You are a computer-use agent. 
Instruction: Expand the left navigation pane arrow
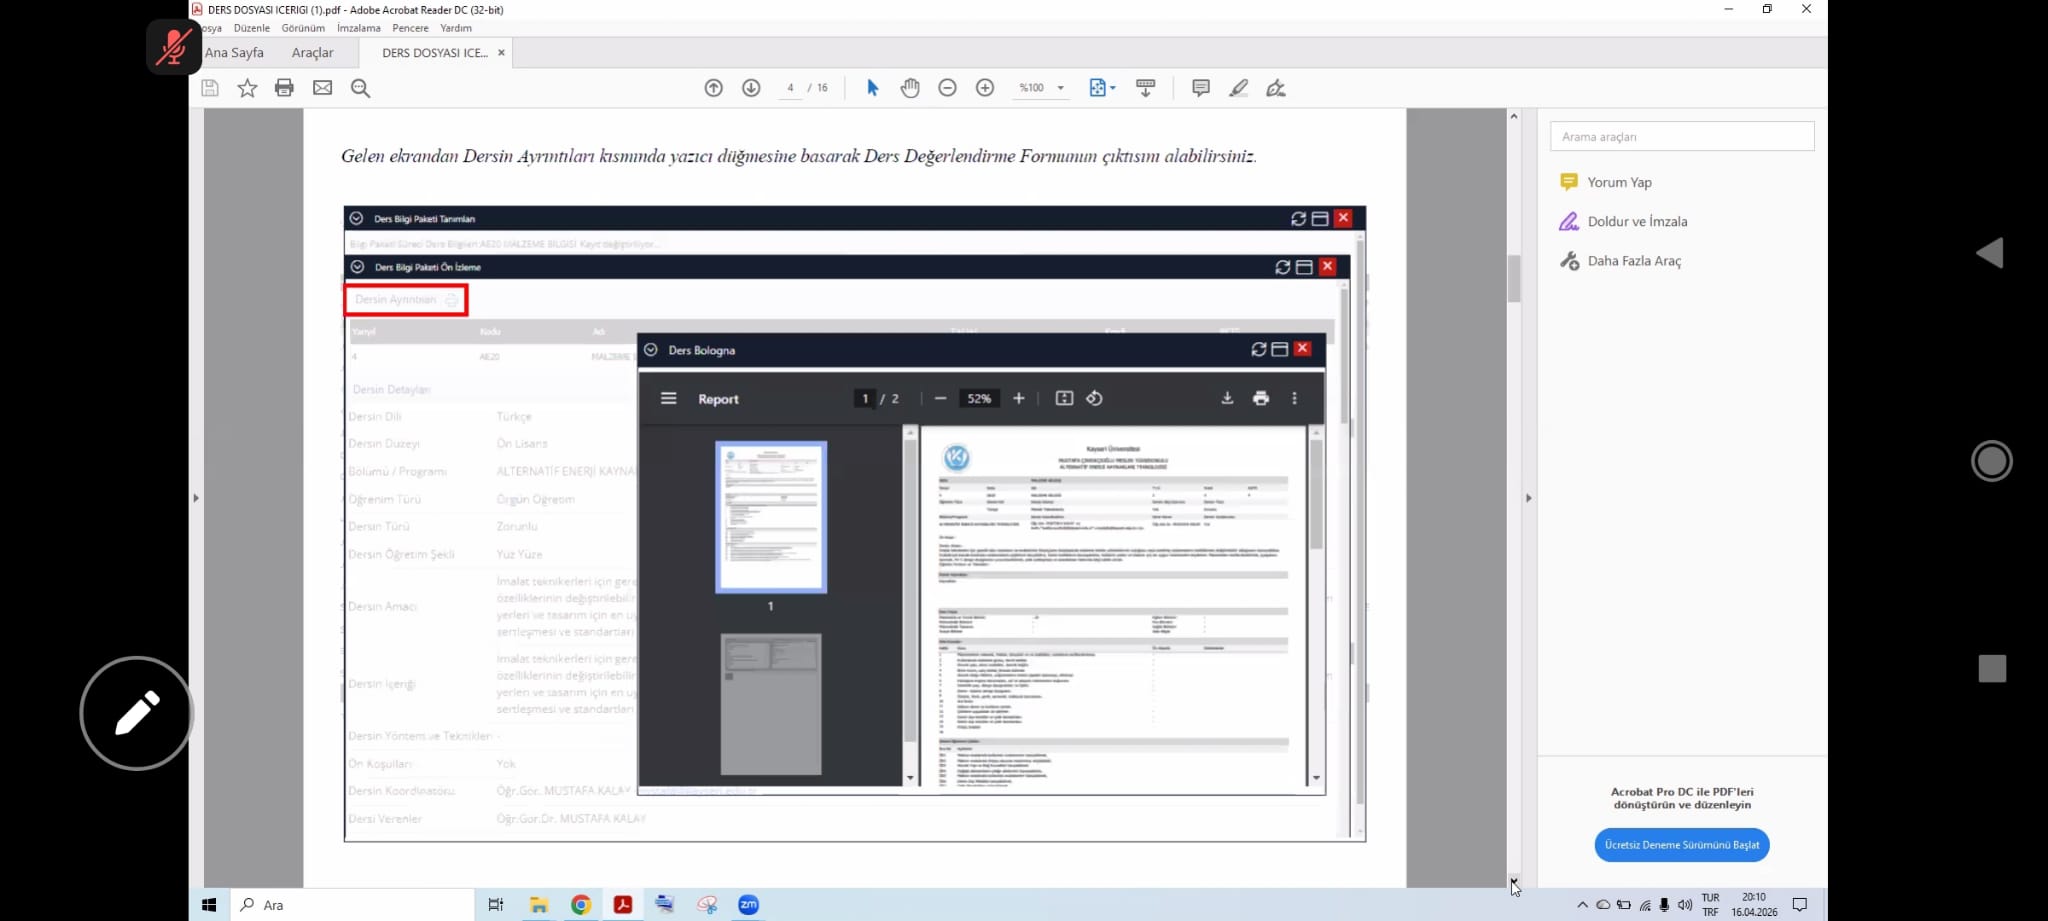point(196,498)
